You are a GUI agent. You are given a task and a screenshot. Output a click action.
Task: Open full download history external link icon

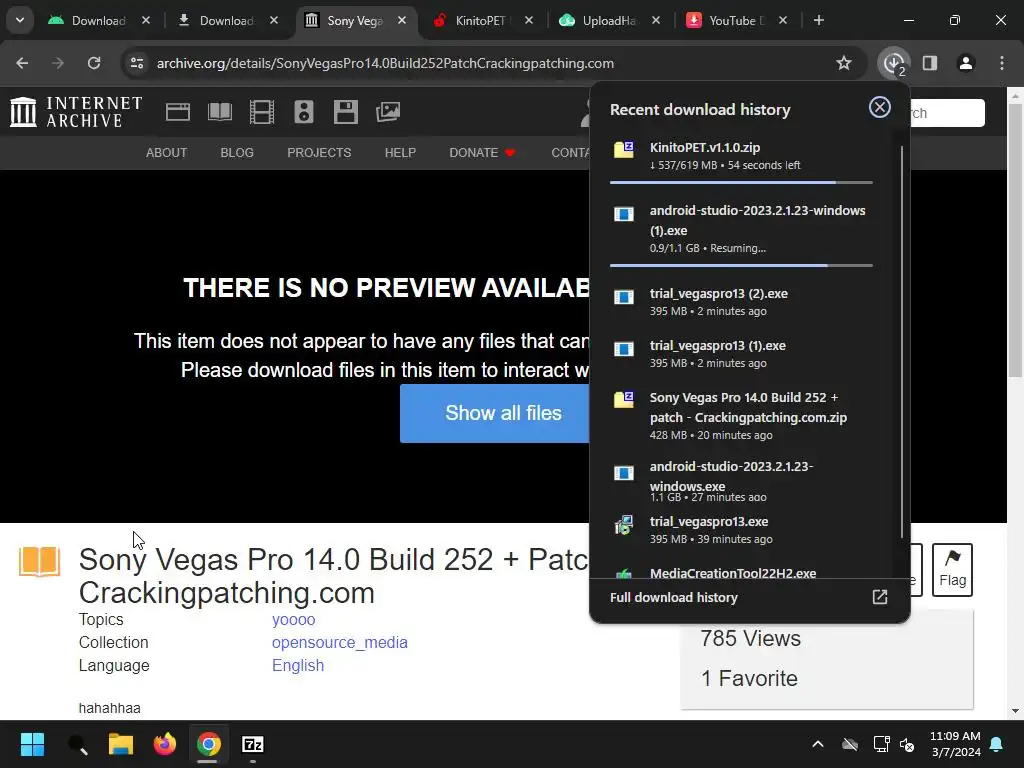click(x=880, y=597)
